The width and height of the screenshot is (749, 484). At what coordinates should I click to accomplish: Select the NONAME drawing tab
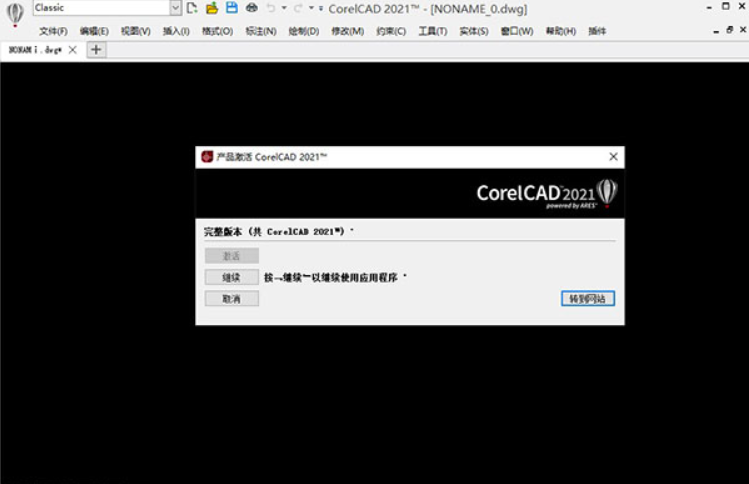pyautogui.click(x=35, y=50)
